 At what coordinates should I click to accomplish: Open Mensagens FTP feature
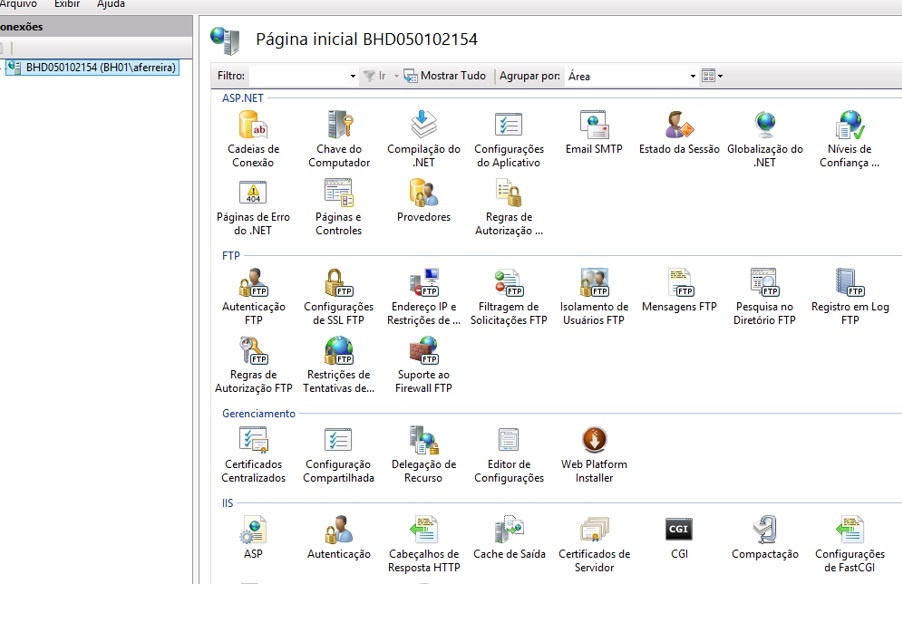[679, 291]
